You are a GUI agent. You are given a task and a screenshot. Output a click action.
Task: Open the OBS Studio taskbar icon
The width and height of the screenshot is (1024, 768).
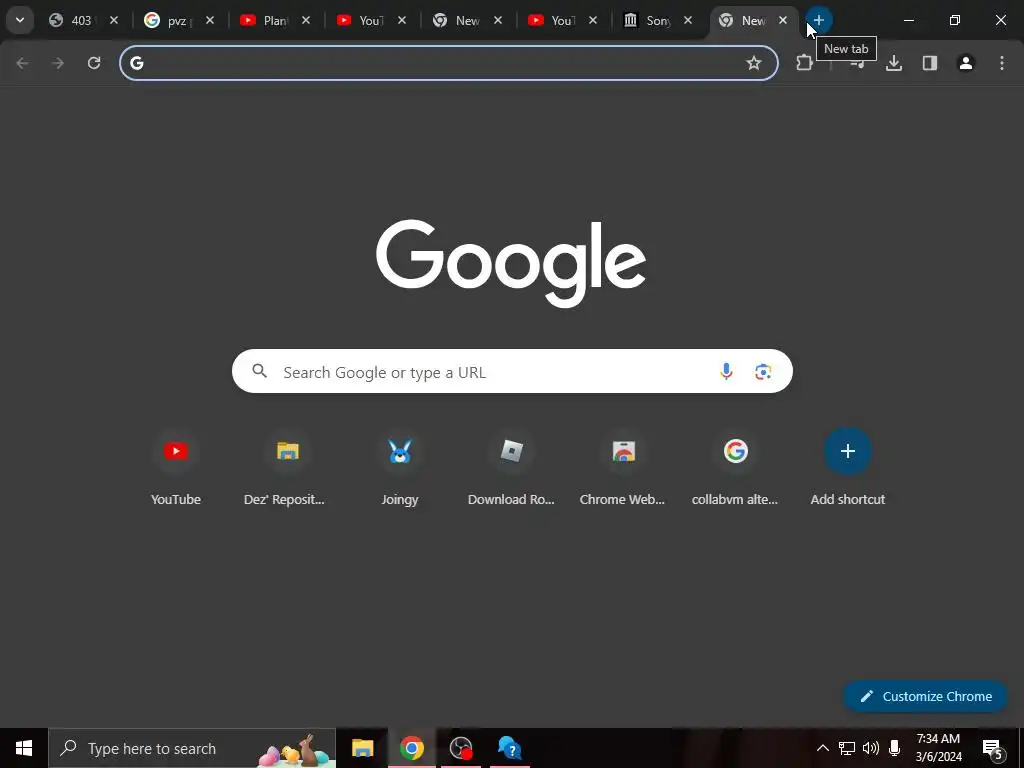tap(461, 748)
